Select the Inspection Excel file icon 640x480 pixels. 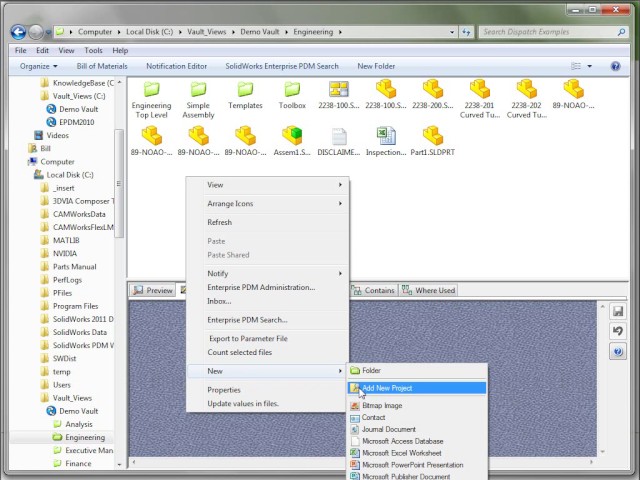click(386, 141)
